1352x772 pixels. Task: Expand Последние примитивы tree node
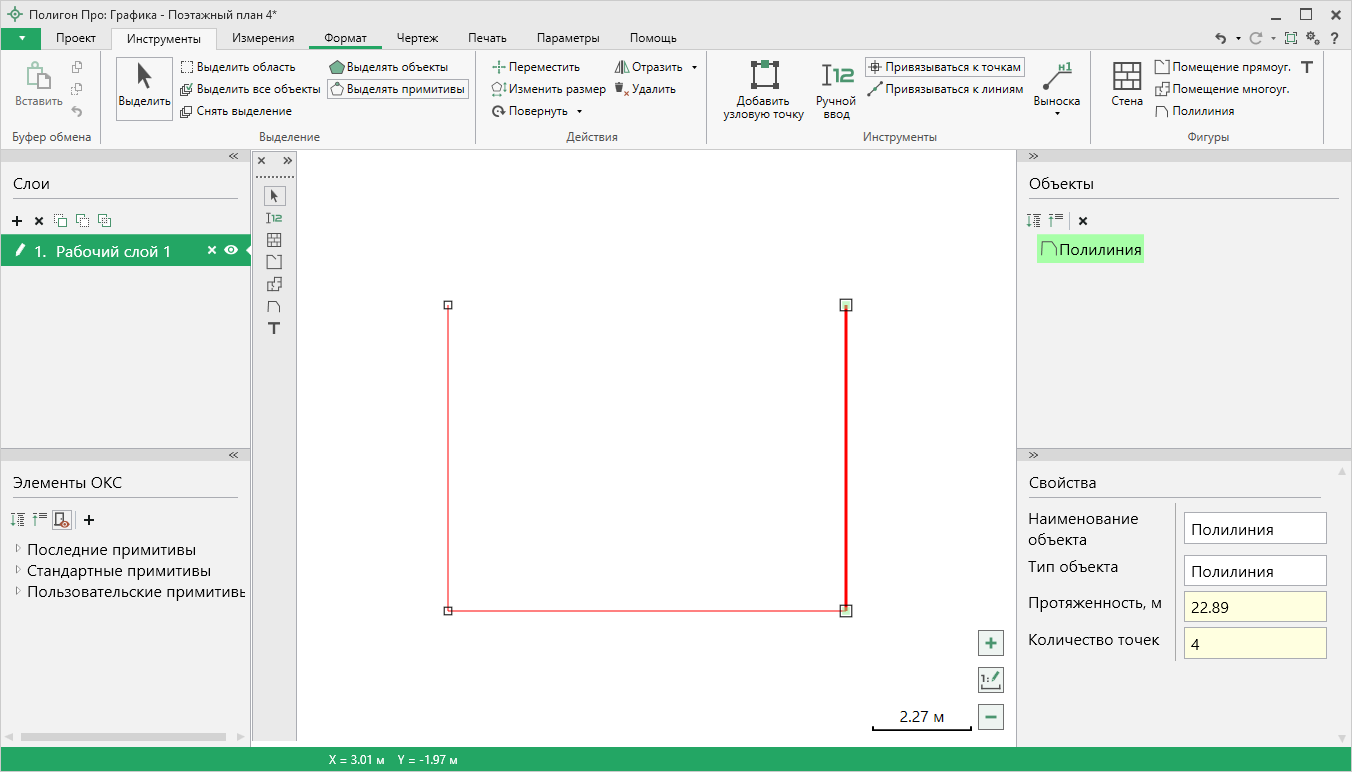pyautogui.click(x=18, y=550)
